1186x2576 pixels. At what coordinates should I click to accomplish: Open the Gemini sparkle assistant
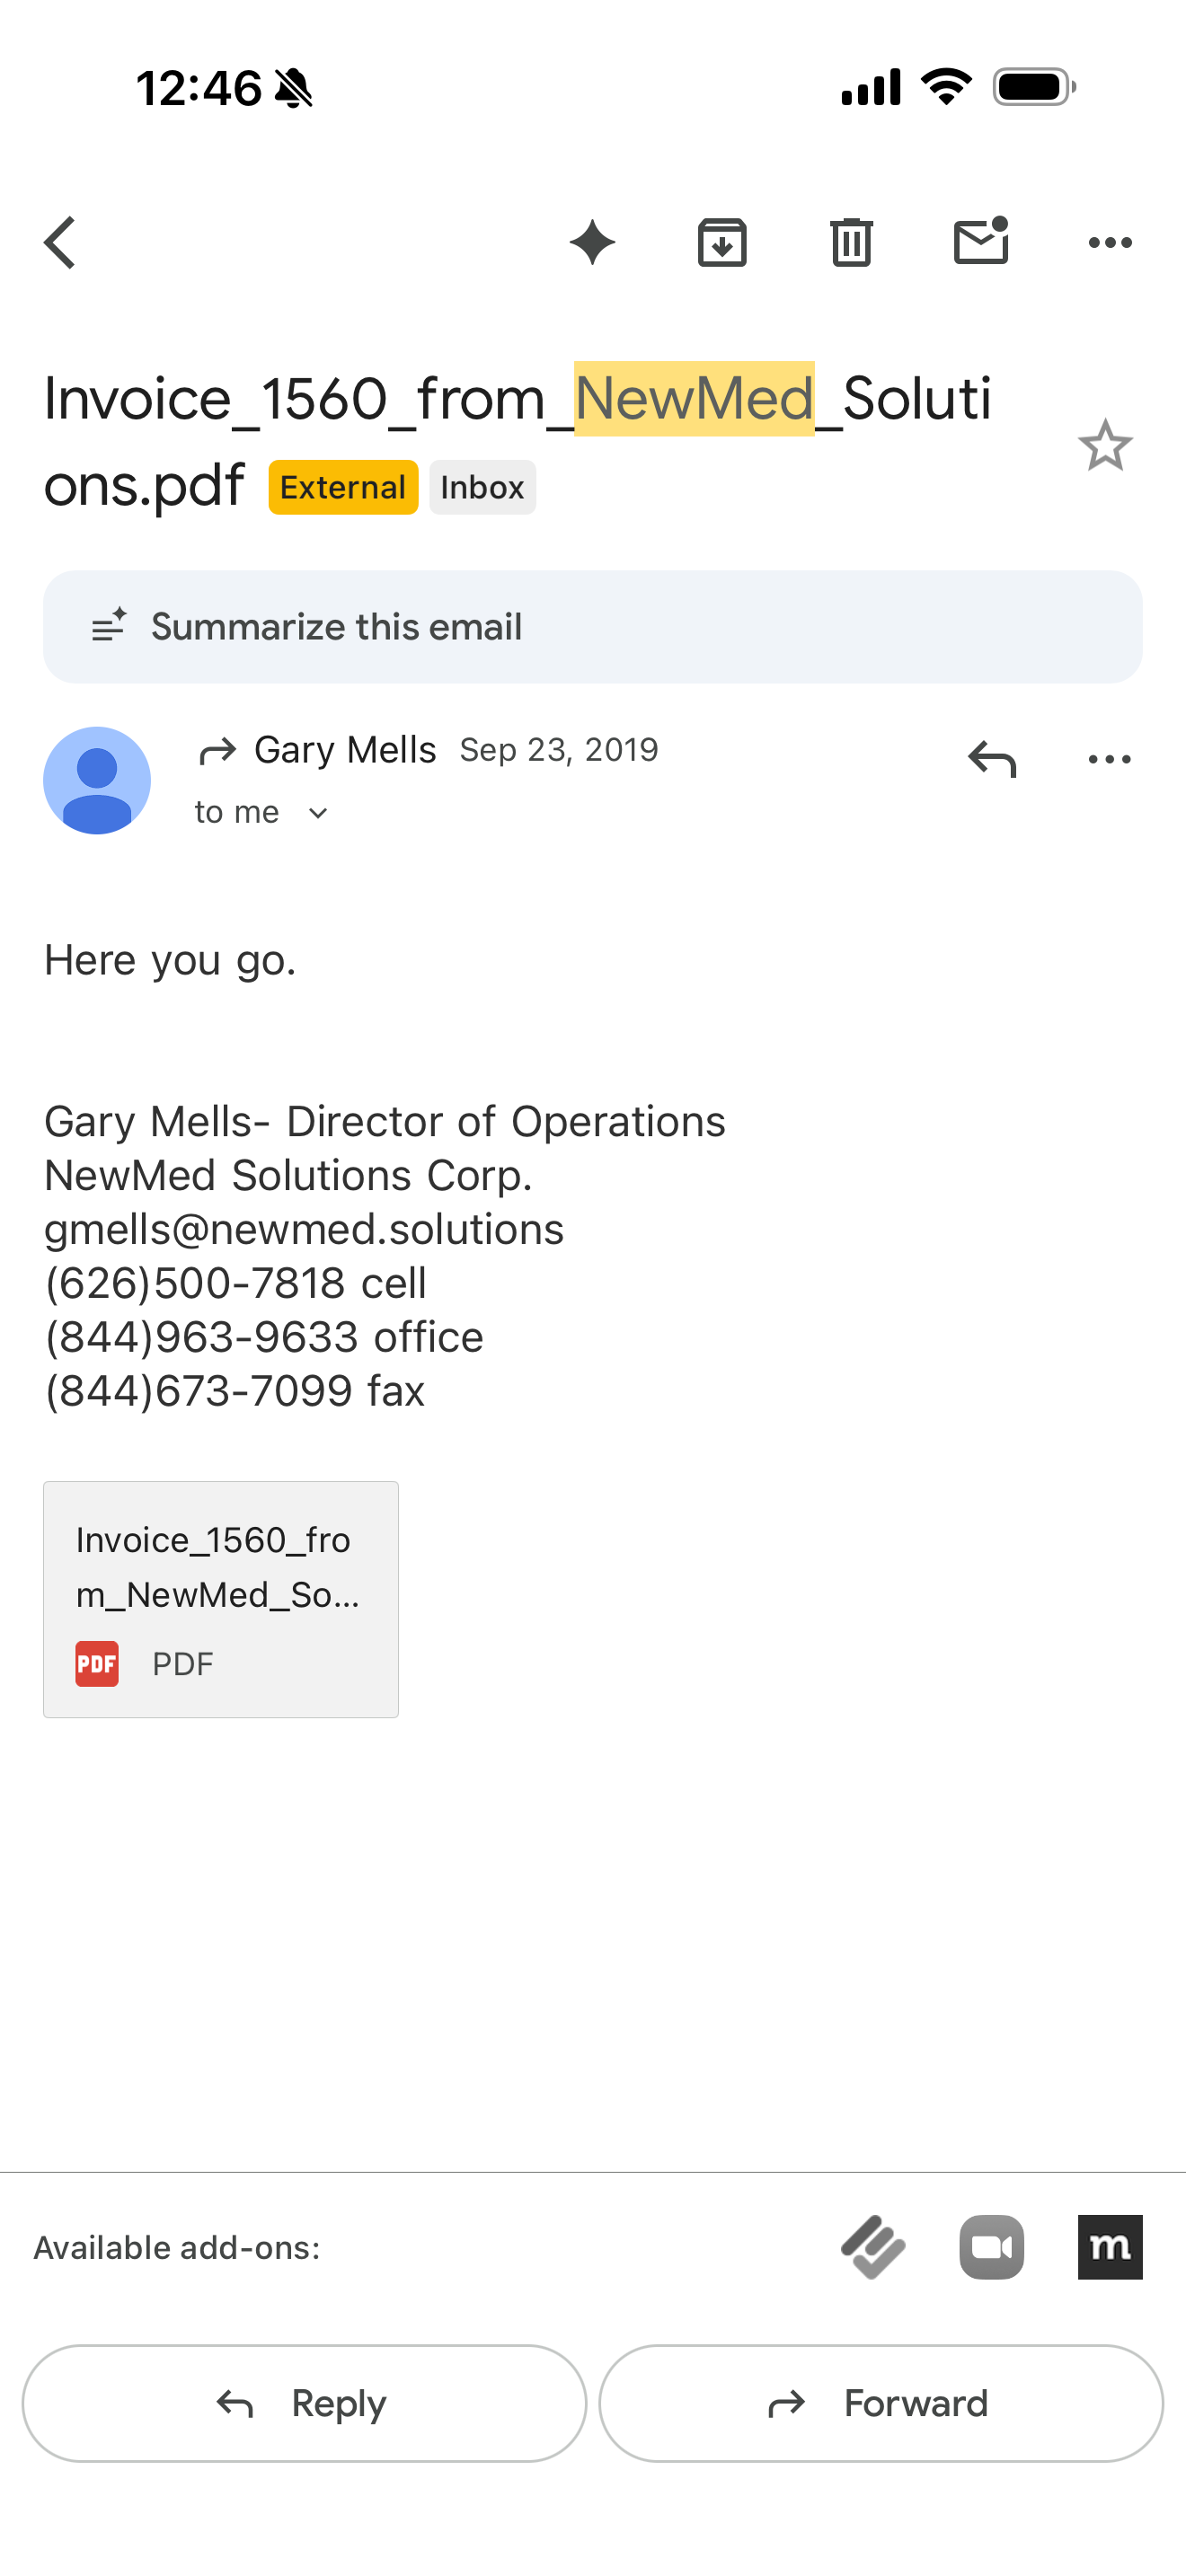(x=592, y=243)
